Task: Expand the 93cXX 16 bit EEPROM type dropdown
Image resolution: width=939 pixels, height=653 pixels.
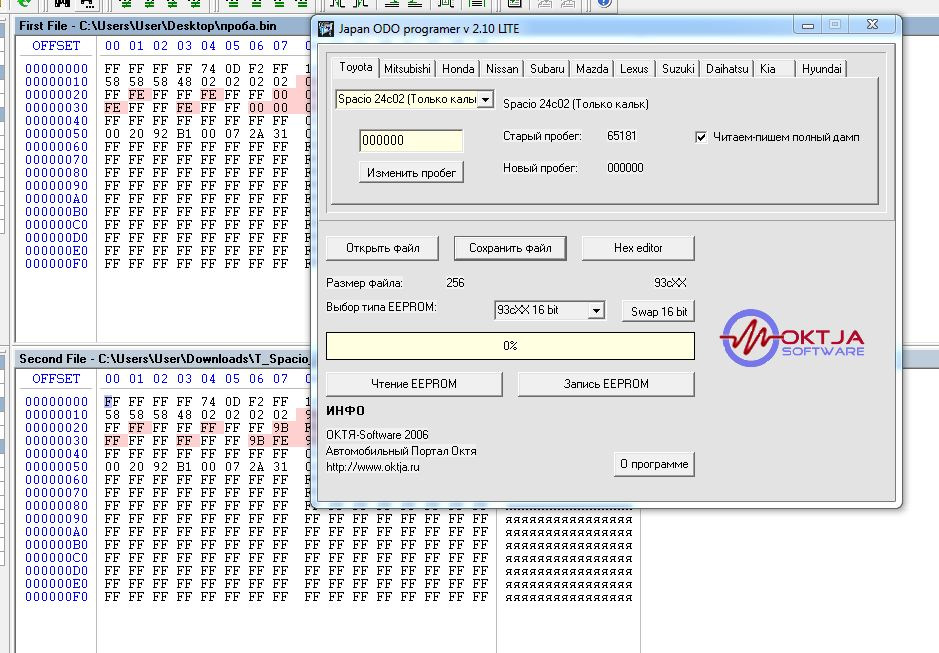Action: [596, 310]
